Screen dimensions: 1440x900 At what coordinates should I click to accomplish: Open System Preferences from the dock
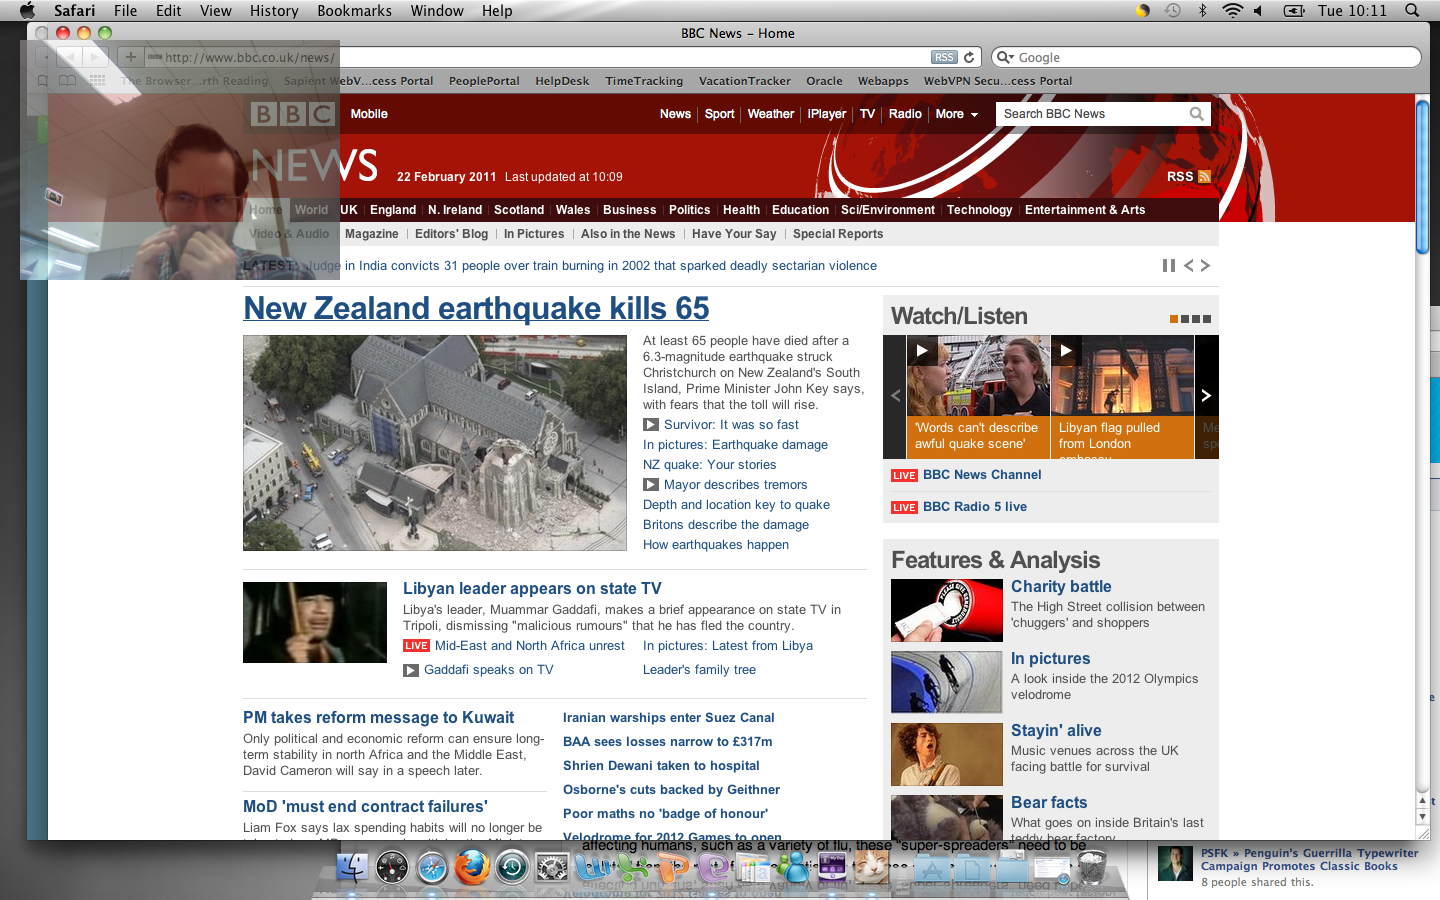click(x=552, y=868)
